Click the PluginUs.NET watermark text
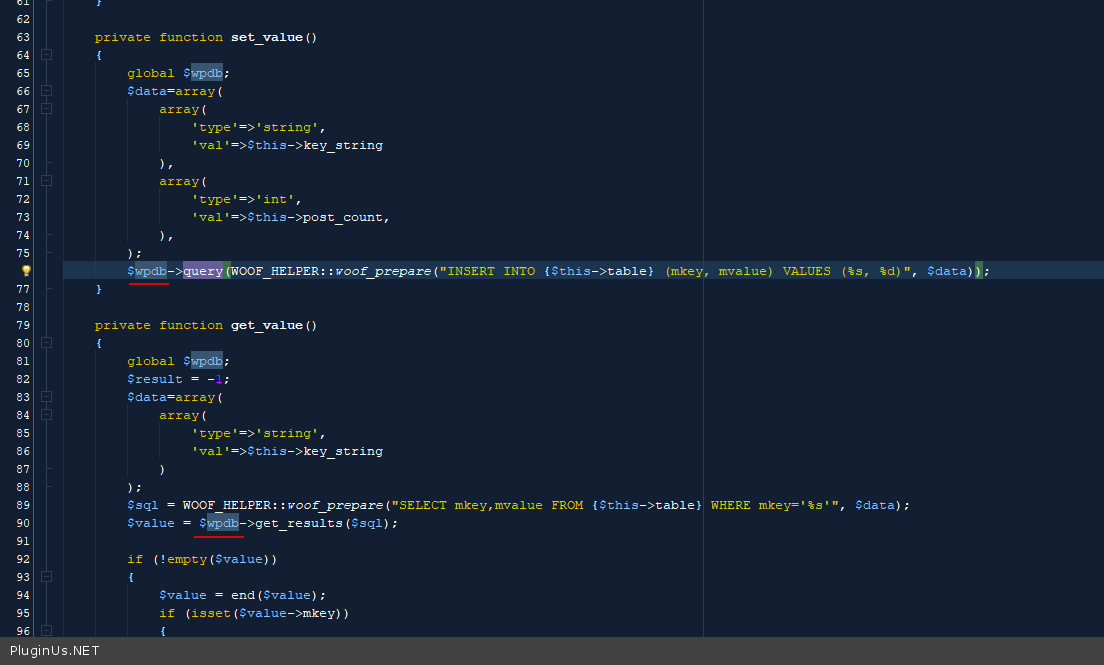The width and height of the screenshot is (1104, 665). tap(54, 651)
